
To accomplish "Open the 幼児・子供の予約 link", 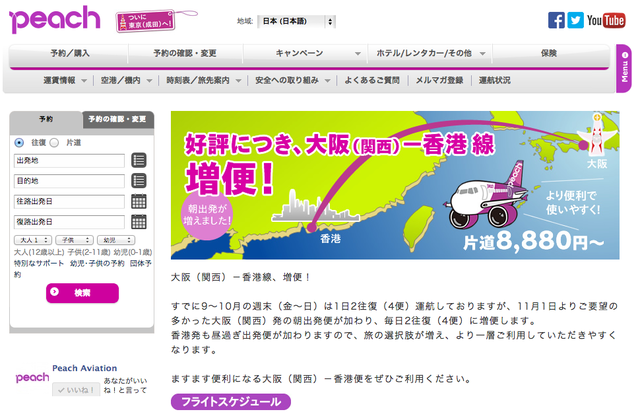I will coord(97,263).
